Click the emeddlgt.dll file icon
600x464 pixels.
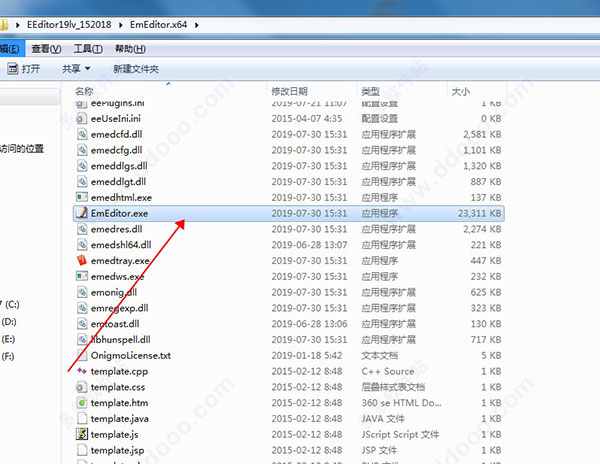(82, 182)
